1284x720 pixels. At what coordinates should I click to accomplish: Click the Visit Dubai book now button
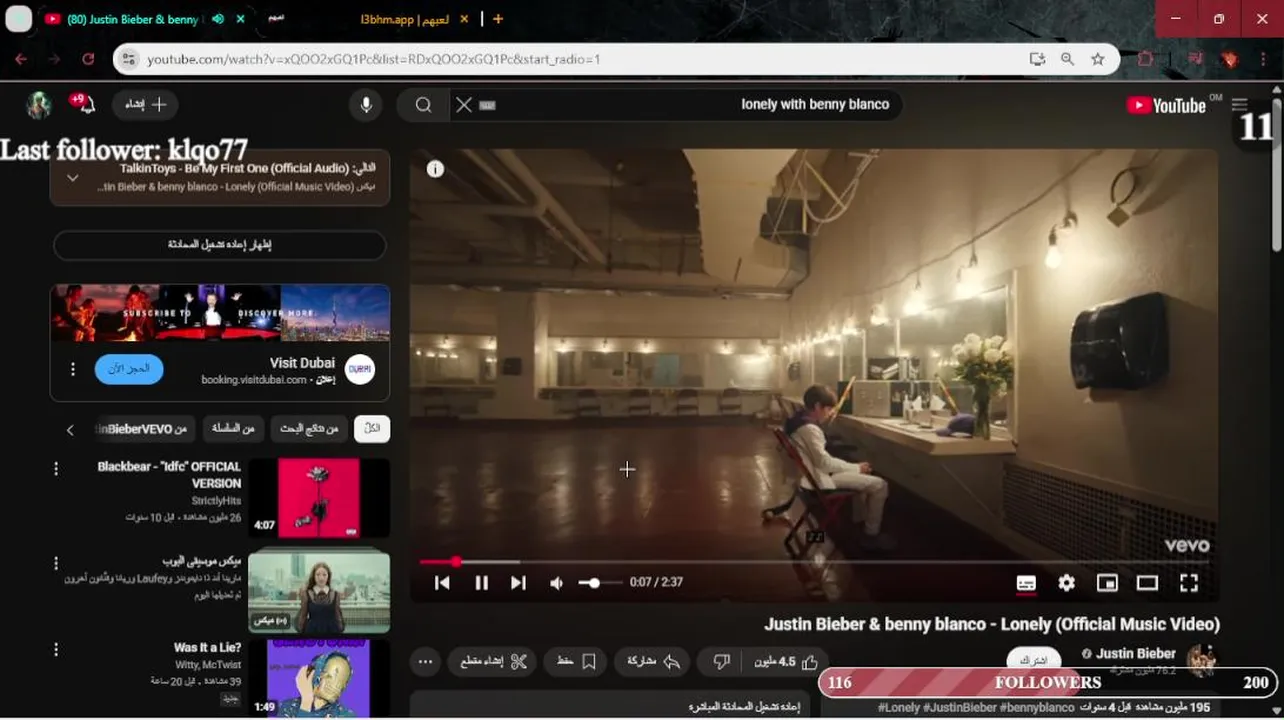129,369
